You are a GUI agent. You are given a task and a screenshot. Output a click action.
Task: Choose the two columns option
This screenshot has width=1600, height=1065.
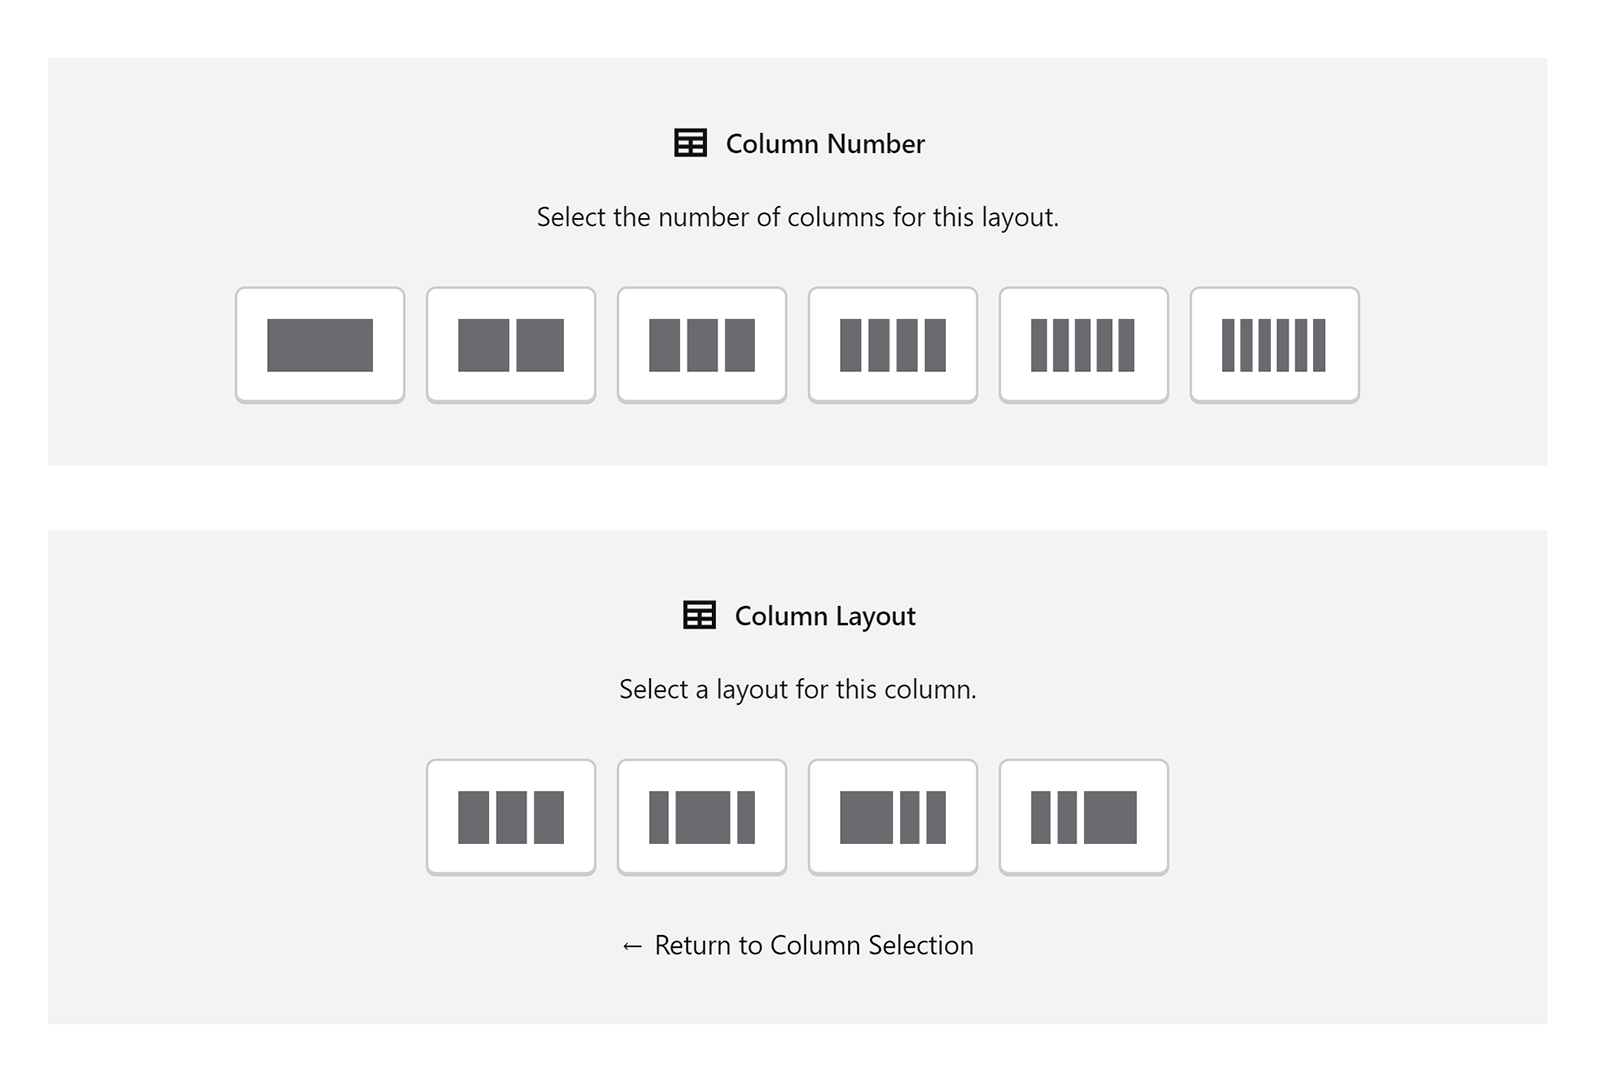click(x=511, y=345)
